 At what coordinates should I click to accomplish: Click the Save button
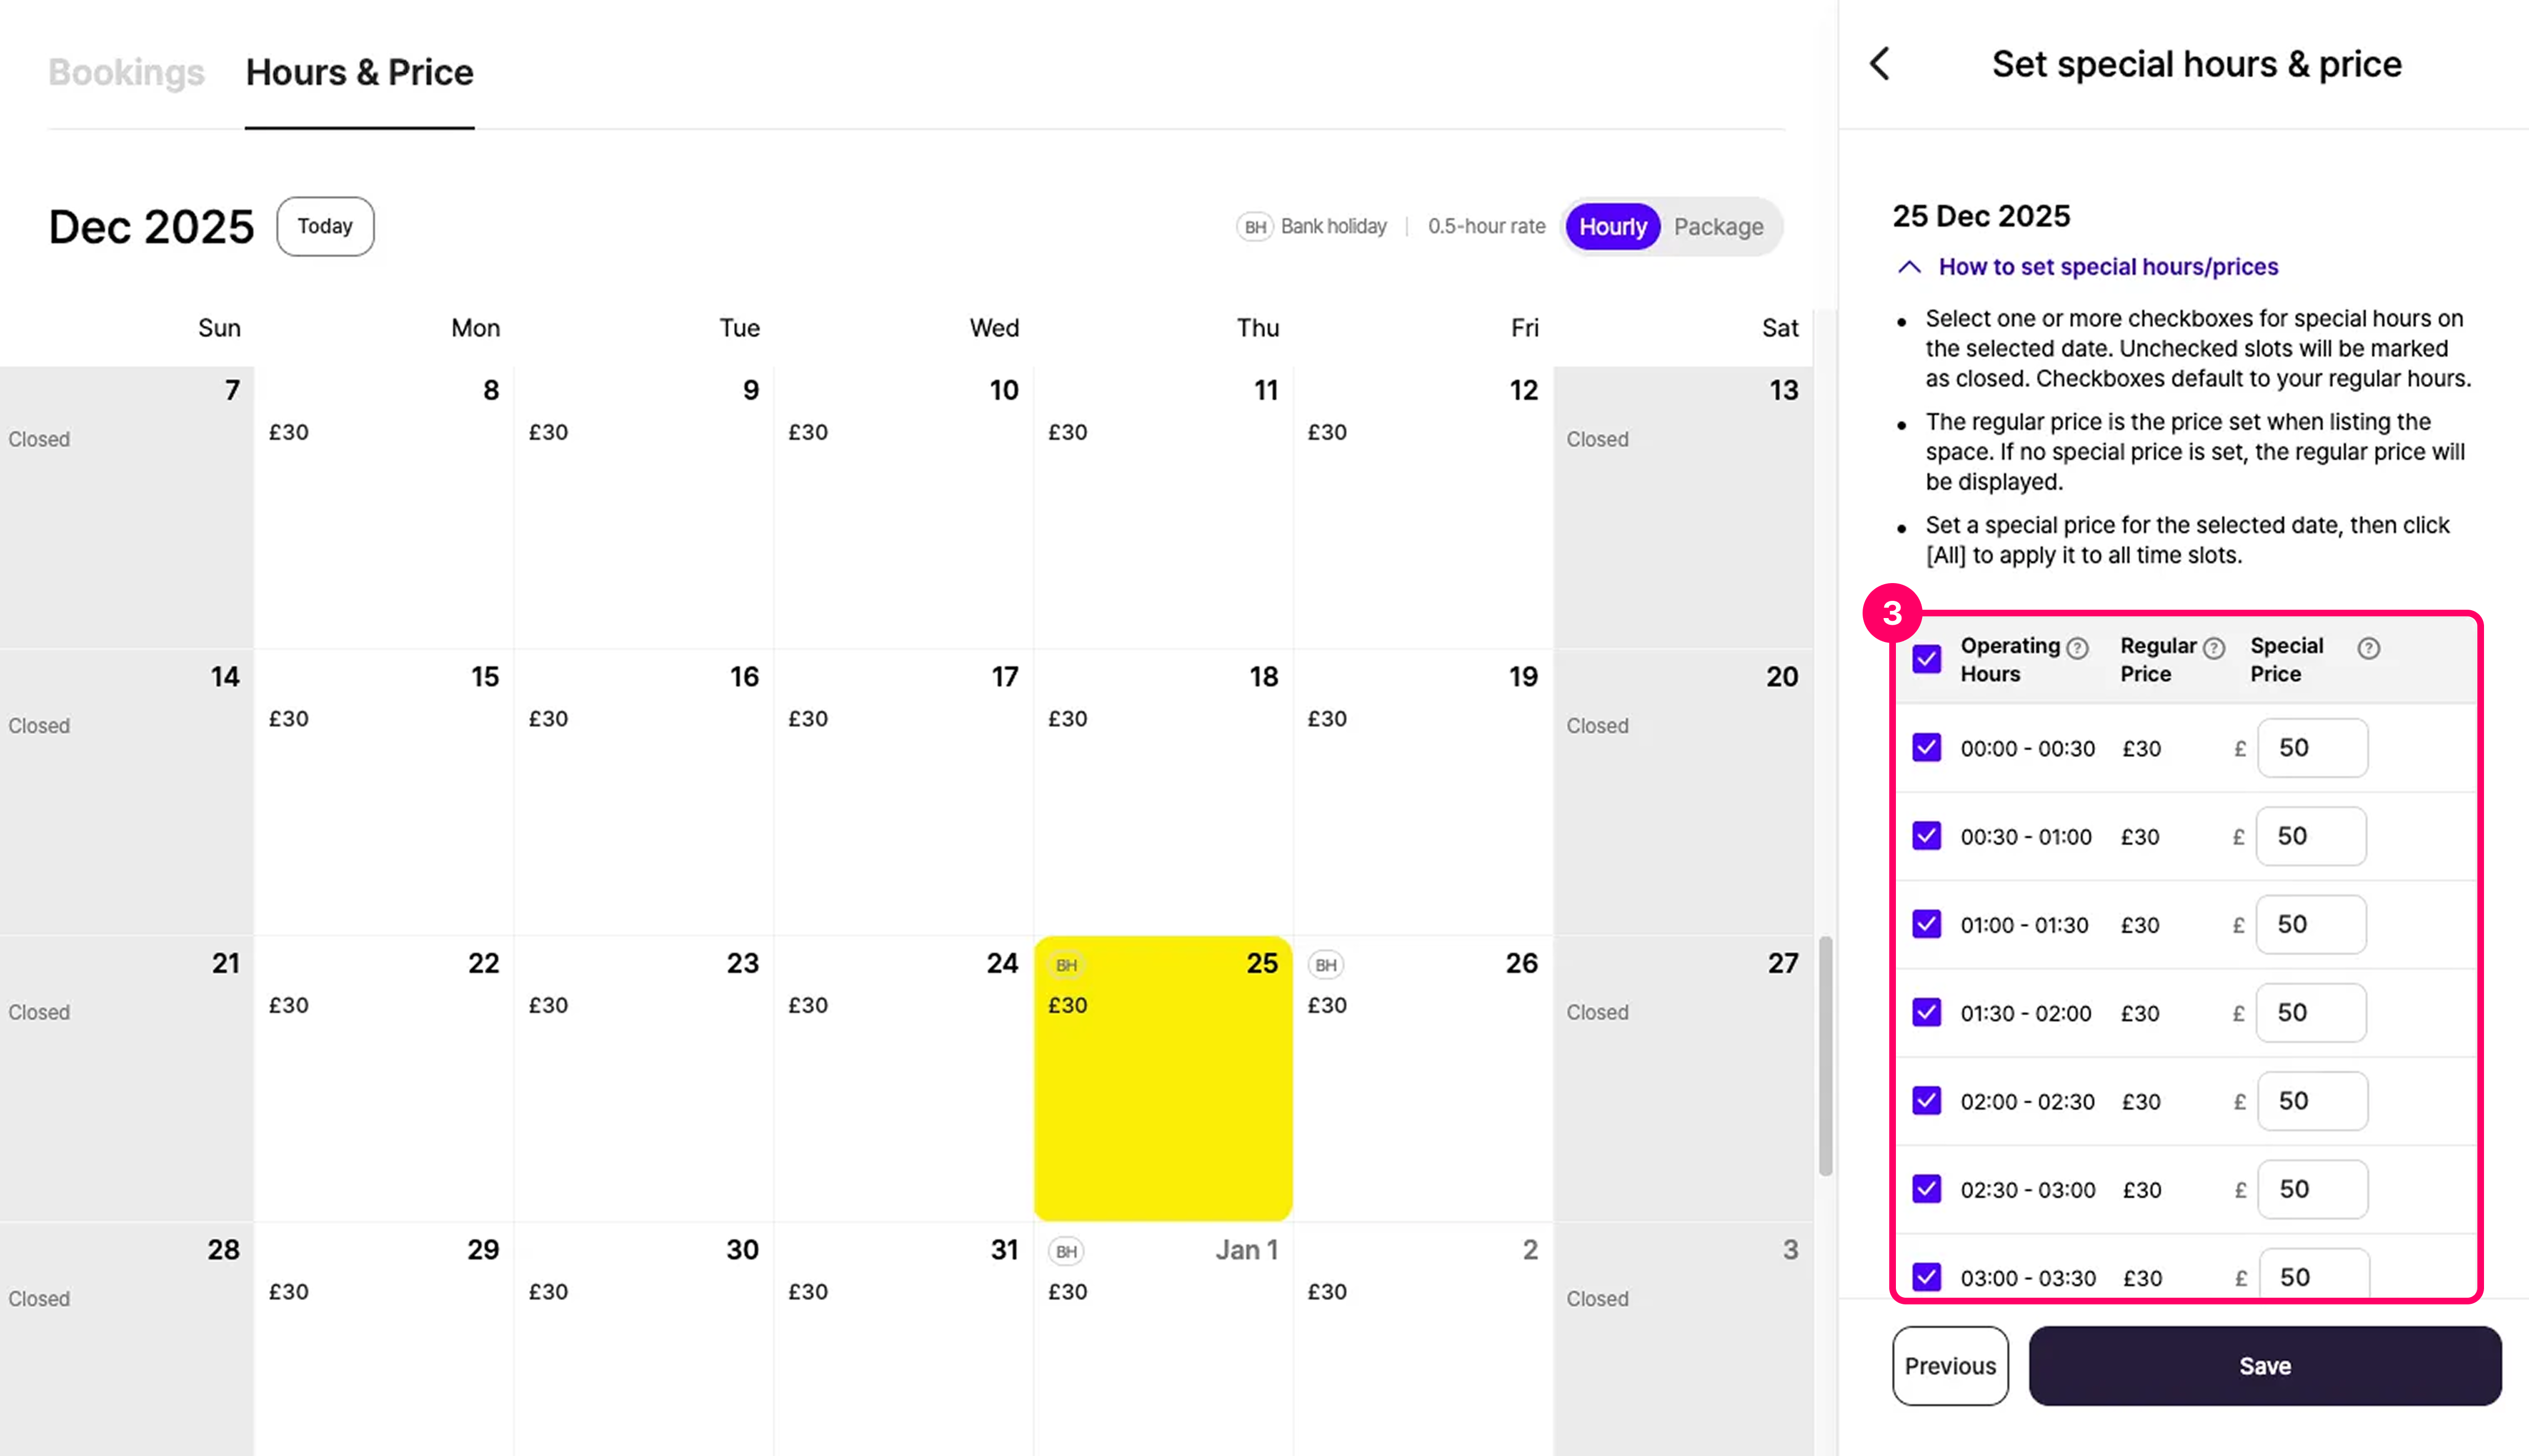(2264, 1366)
